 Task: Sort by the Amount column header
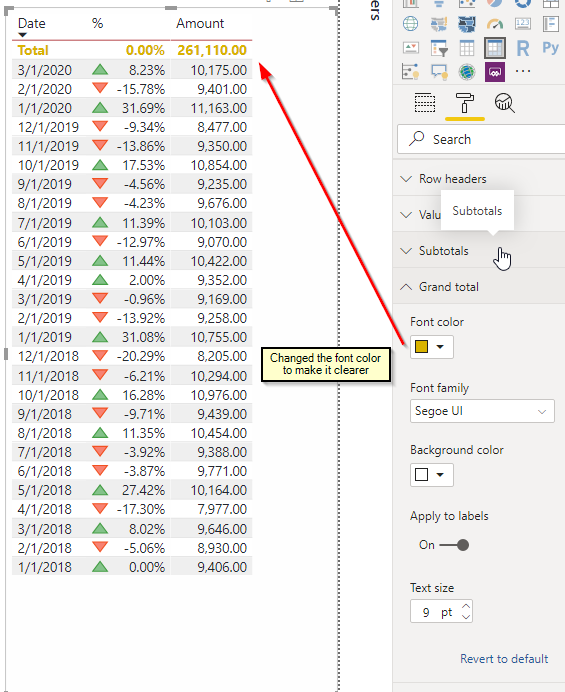(200, 23)
